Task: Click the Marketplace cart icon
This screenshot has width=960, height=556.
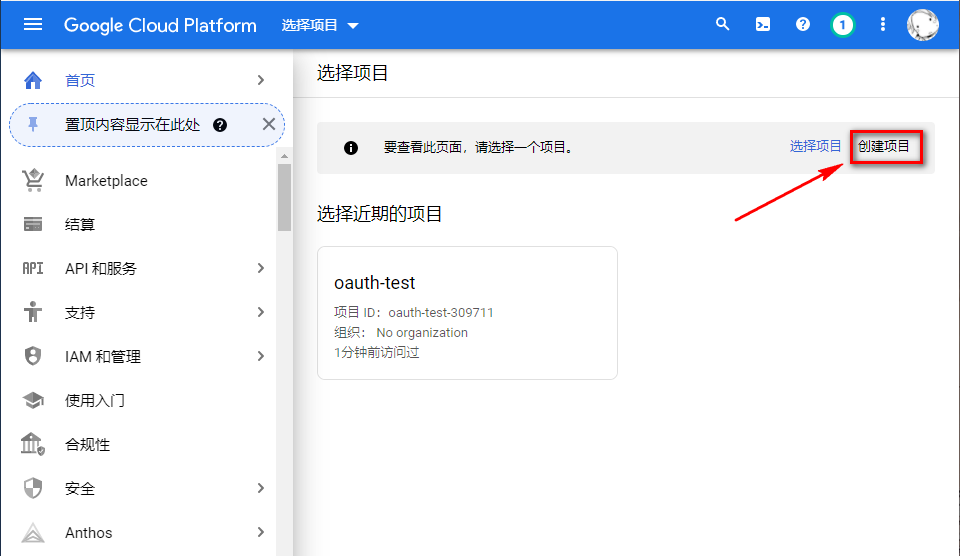Action: point(33,181)
